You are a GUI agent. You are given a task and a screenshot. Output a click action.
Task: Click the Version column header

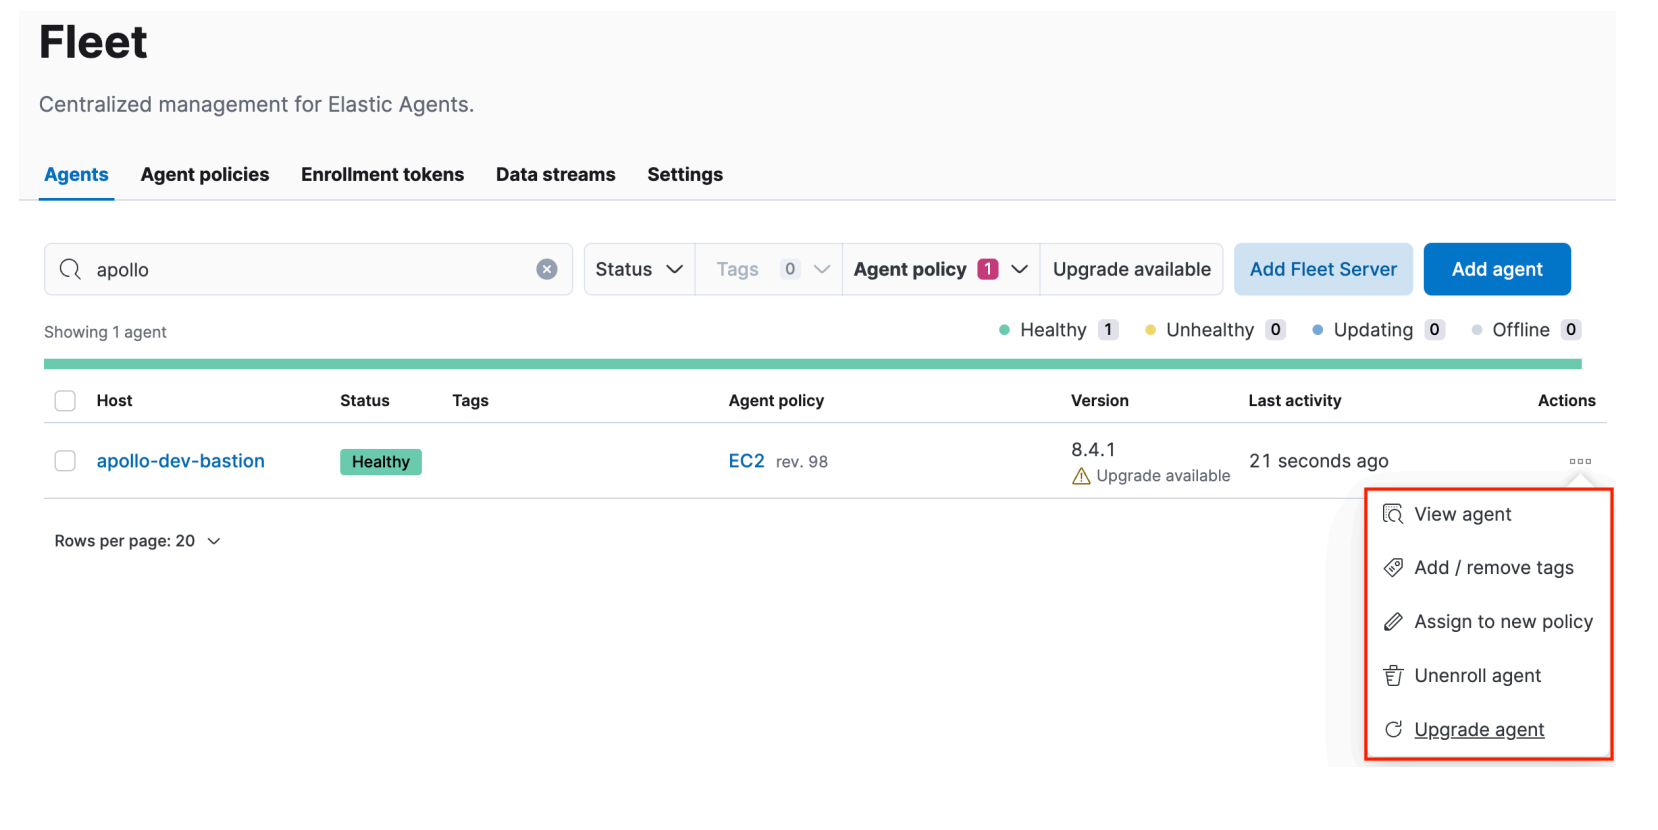[1100, 401]
